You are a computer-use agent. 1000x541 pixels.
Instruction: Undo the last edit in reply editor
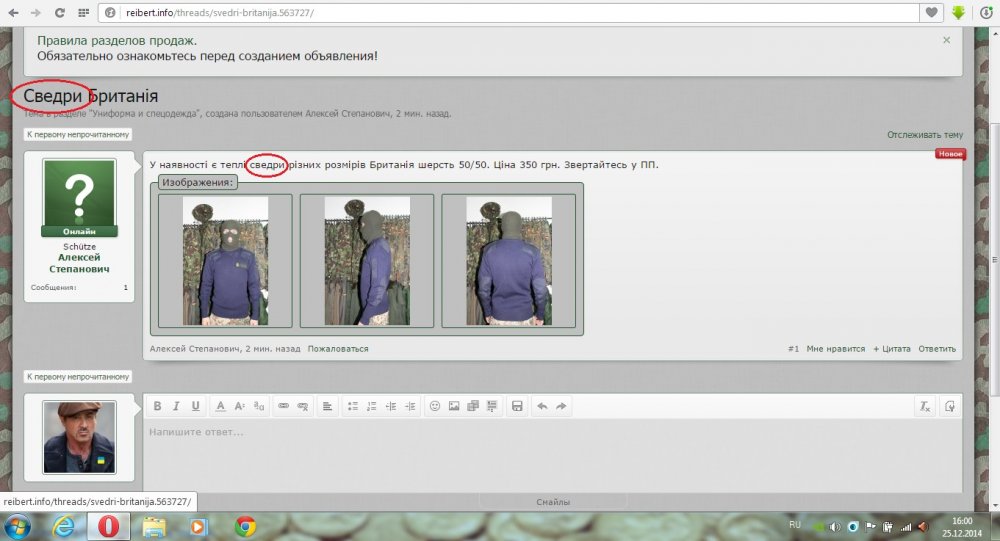(542, 406)
